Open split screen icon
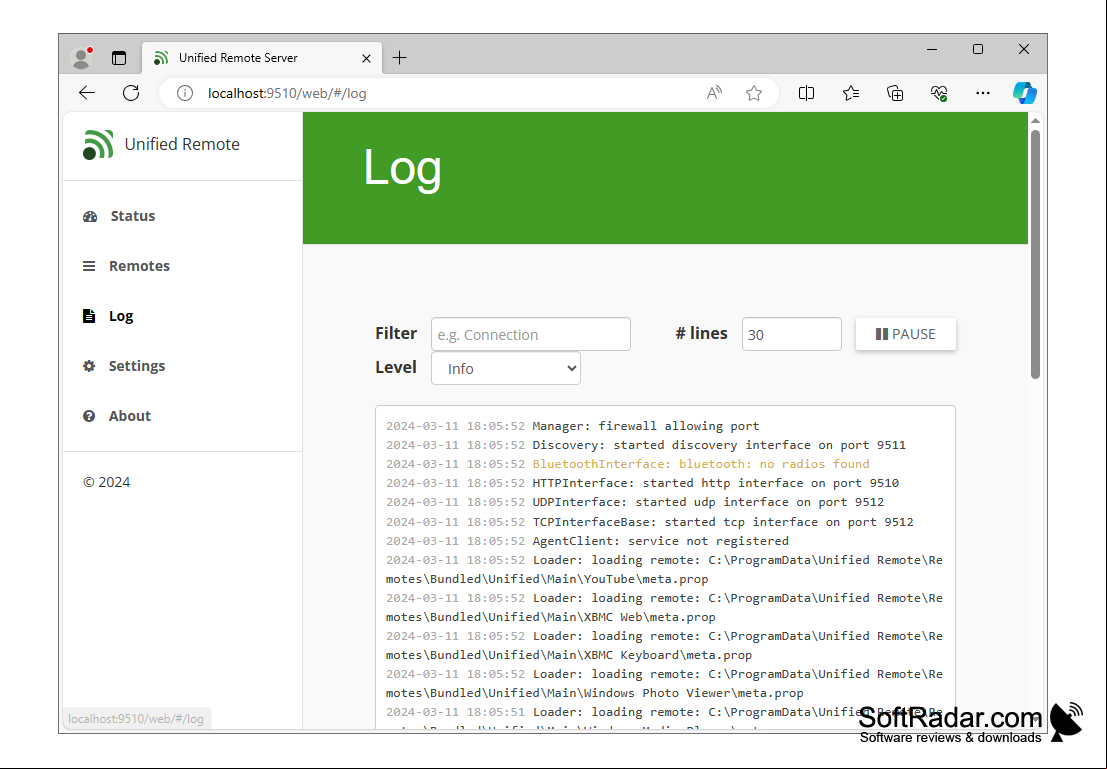Viewport: 1107px width, 769px height. pos(806,93)
